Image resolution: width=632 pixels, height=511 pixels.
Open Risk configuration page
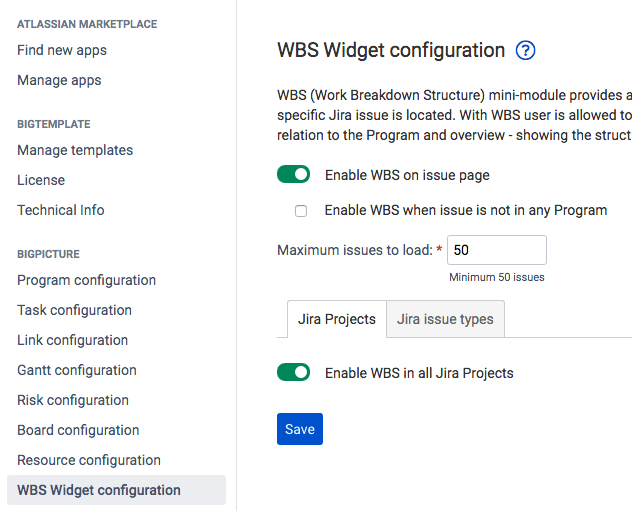[x=73, y=400]
